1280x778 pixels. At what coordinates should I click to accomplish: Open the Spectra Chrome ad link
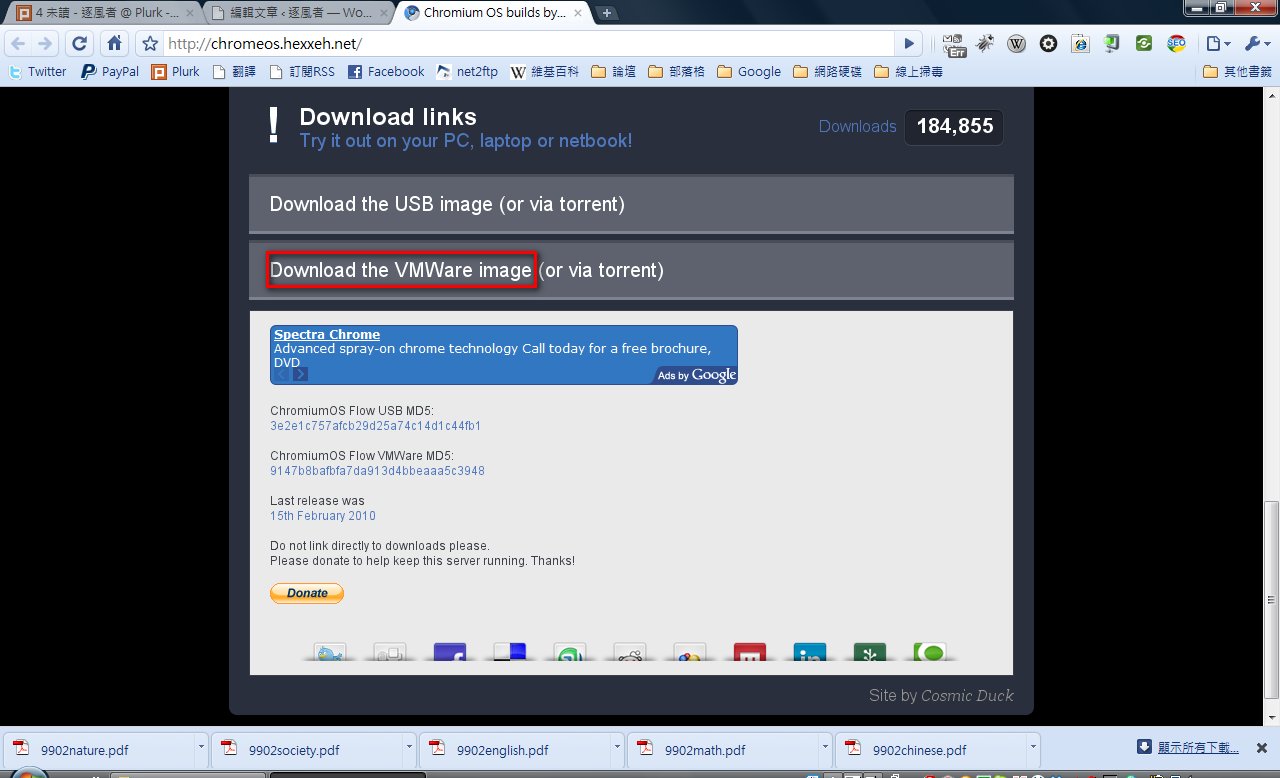(327, 334)
